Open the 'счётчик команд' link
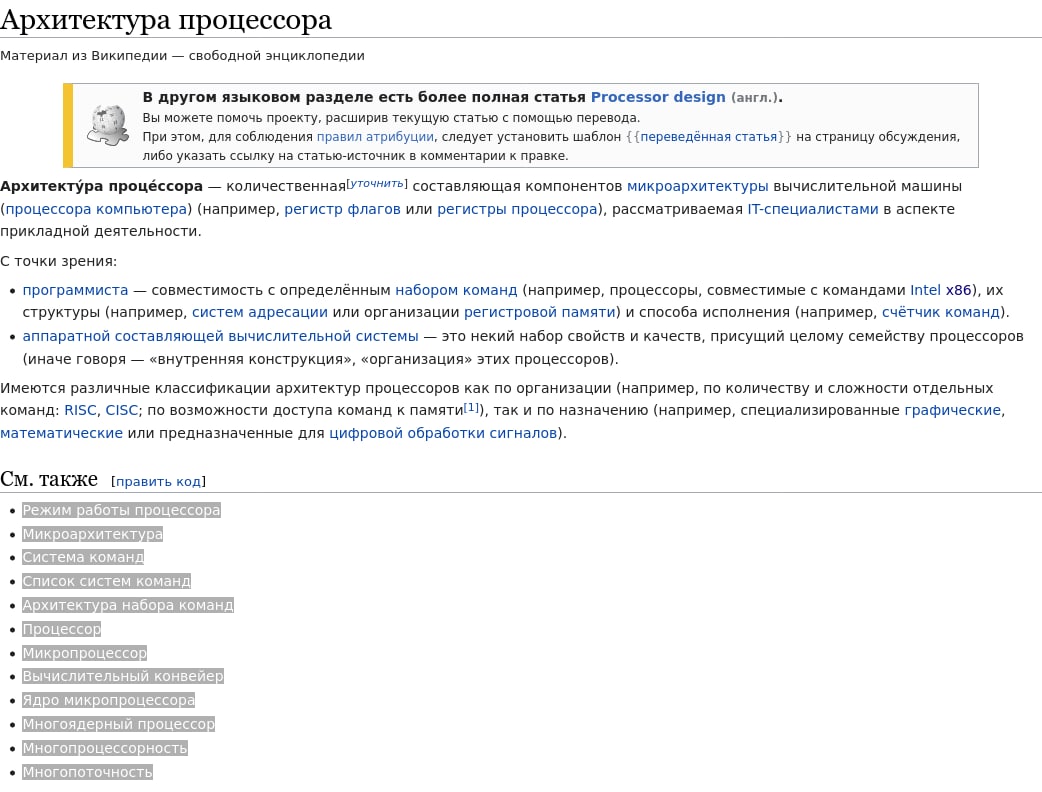 [x=940, y=312]
